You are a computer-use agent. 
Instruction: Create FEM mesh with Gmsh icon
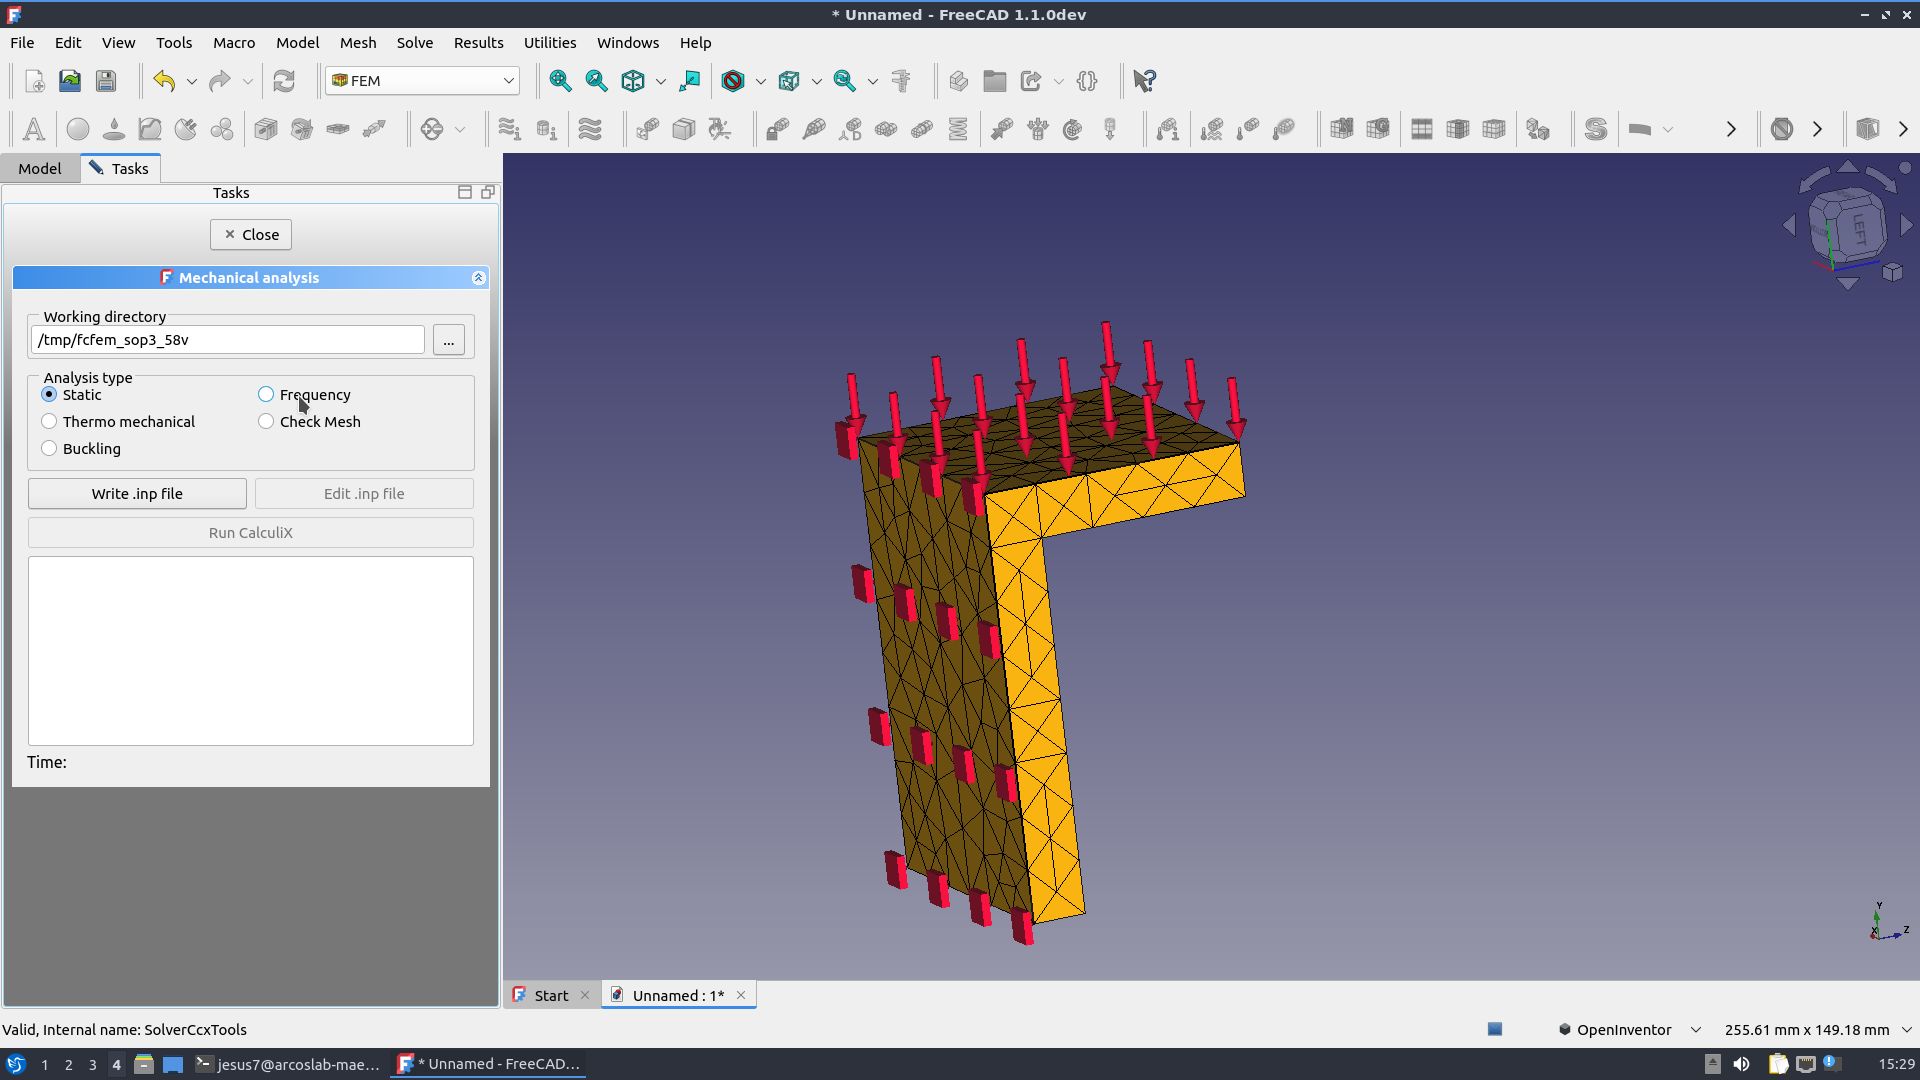(1378, 129)
